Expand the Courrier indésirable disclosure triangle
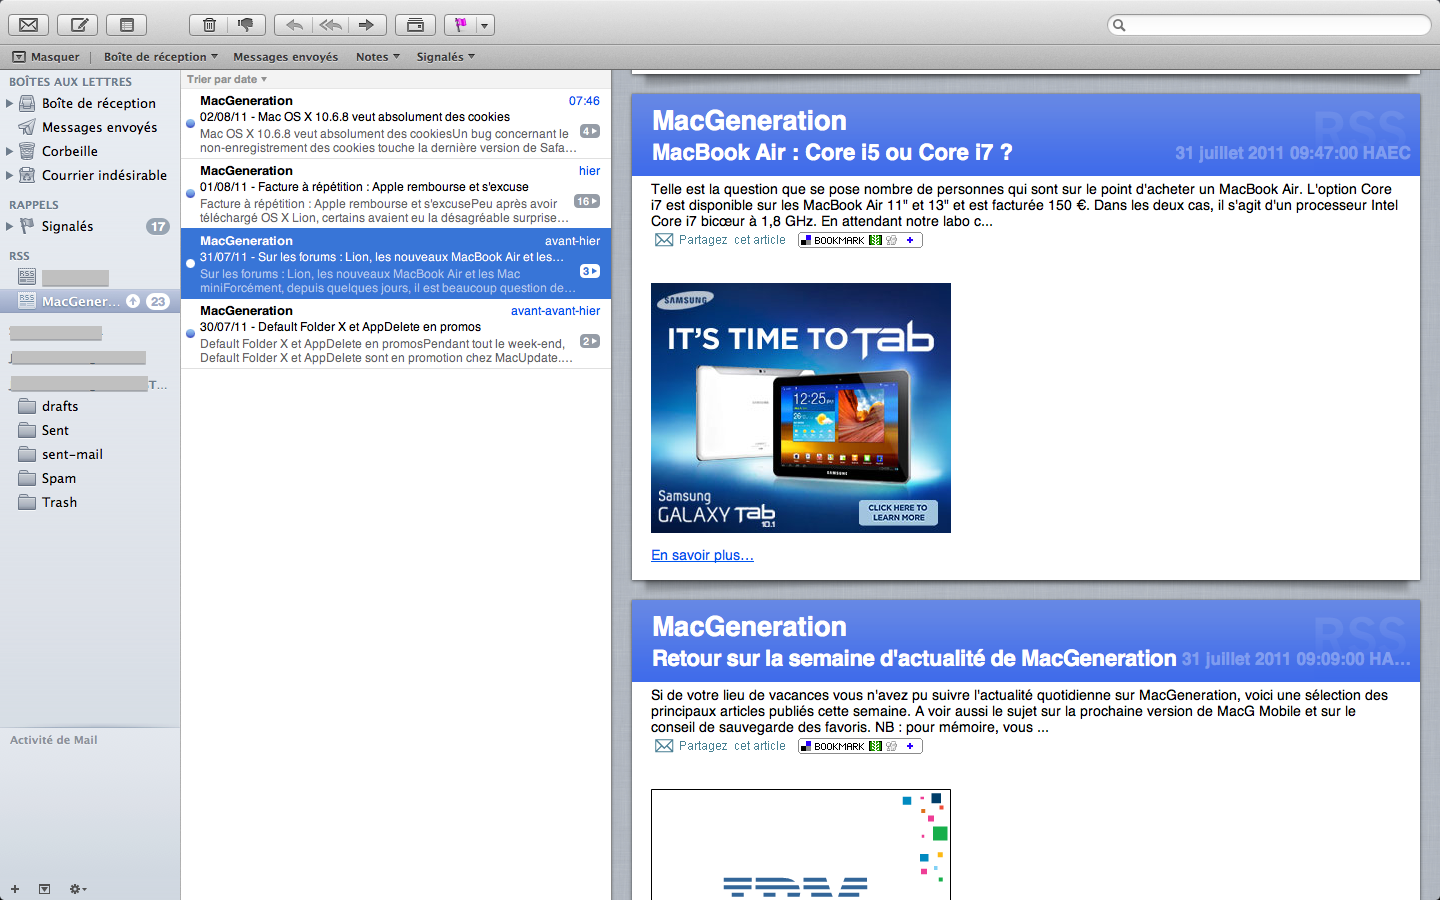Image resolution: width=1440 pixels, height=900 pixels. tap(9, 175)
